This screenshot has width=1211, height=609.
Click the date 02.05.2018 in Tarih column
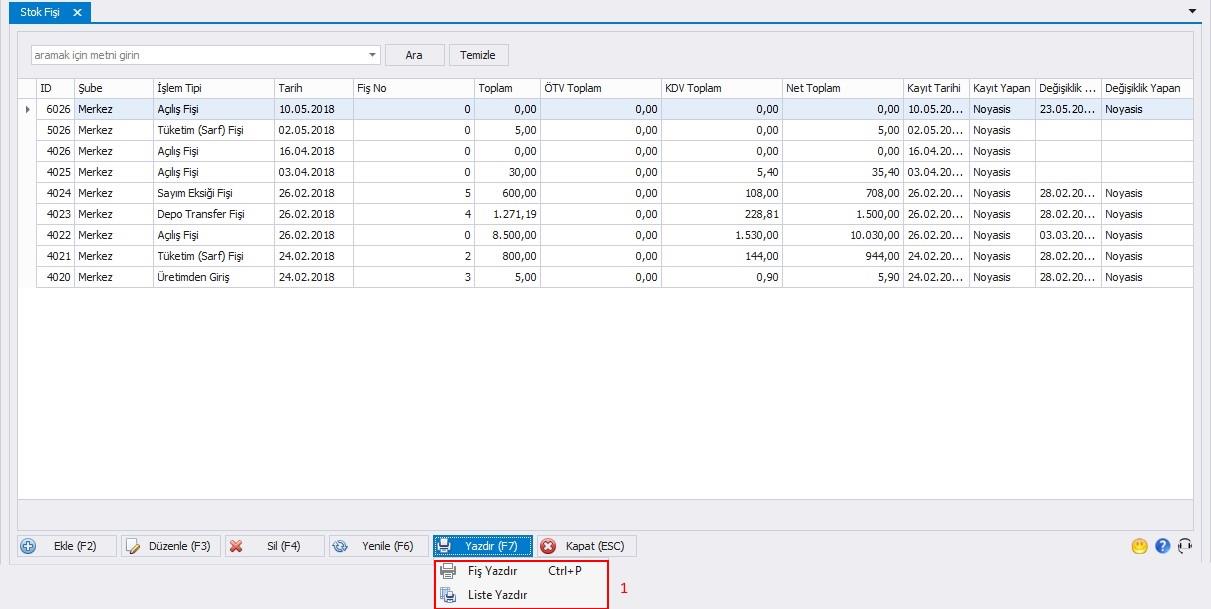tap(314, 130)
